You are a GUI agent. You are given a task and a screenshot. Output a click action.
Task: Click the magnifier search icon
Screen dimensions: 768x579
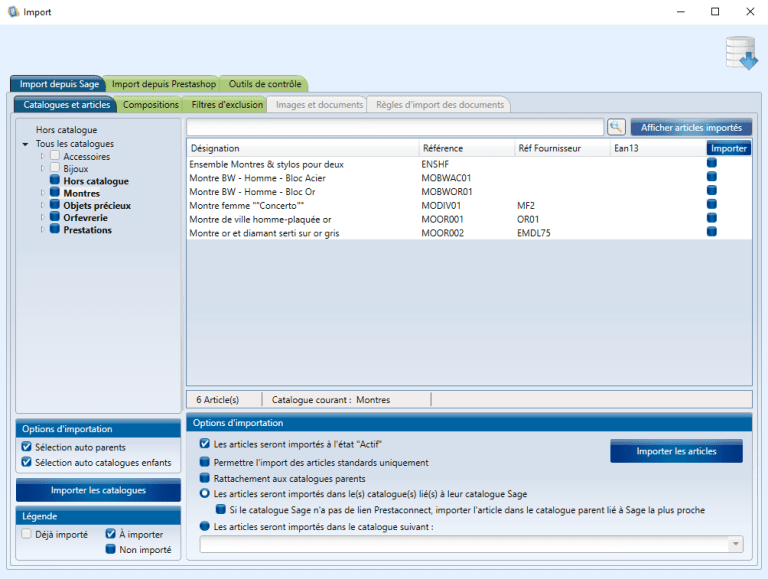point(616,127)
